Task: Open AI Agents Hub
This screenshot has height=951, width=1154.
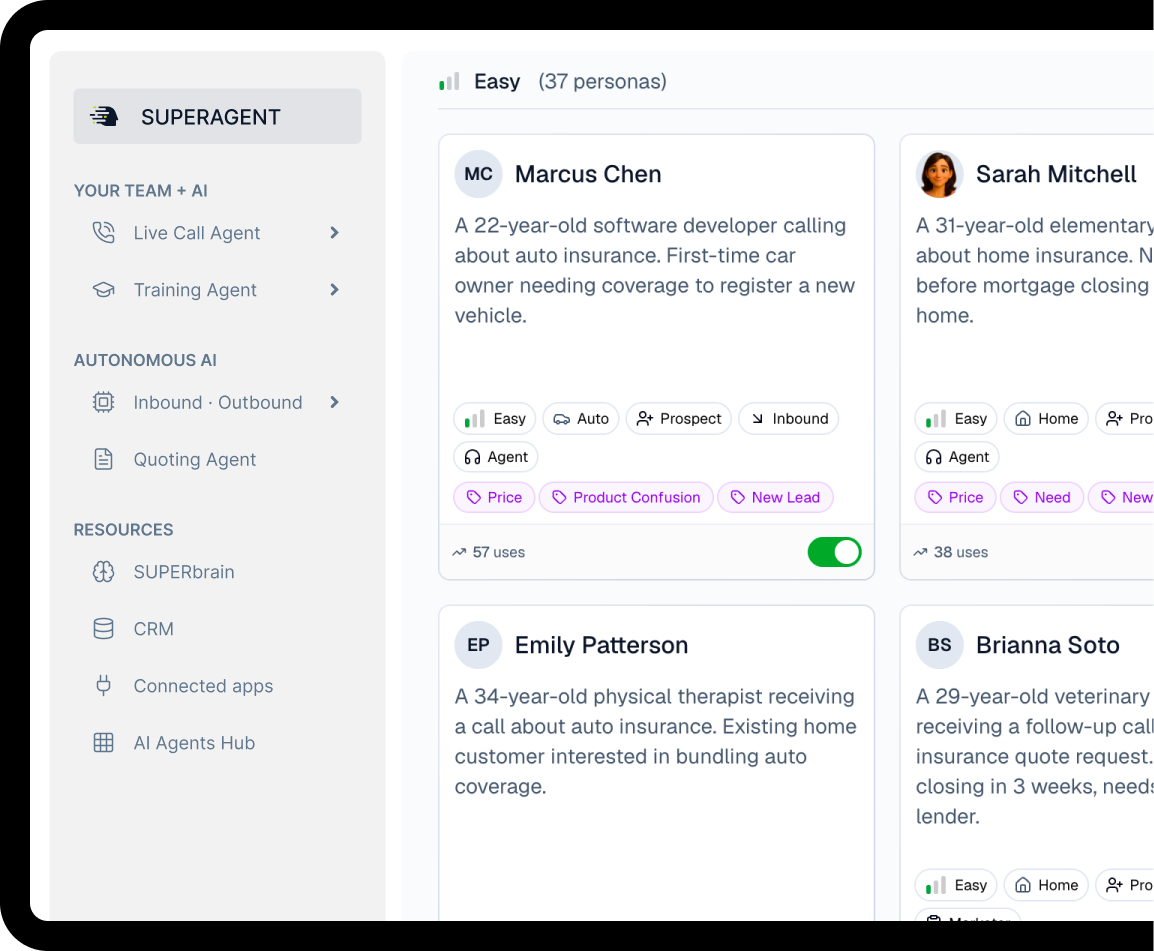Action: [x=194, y=743]
